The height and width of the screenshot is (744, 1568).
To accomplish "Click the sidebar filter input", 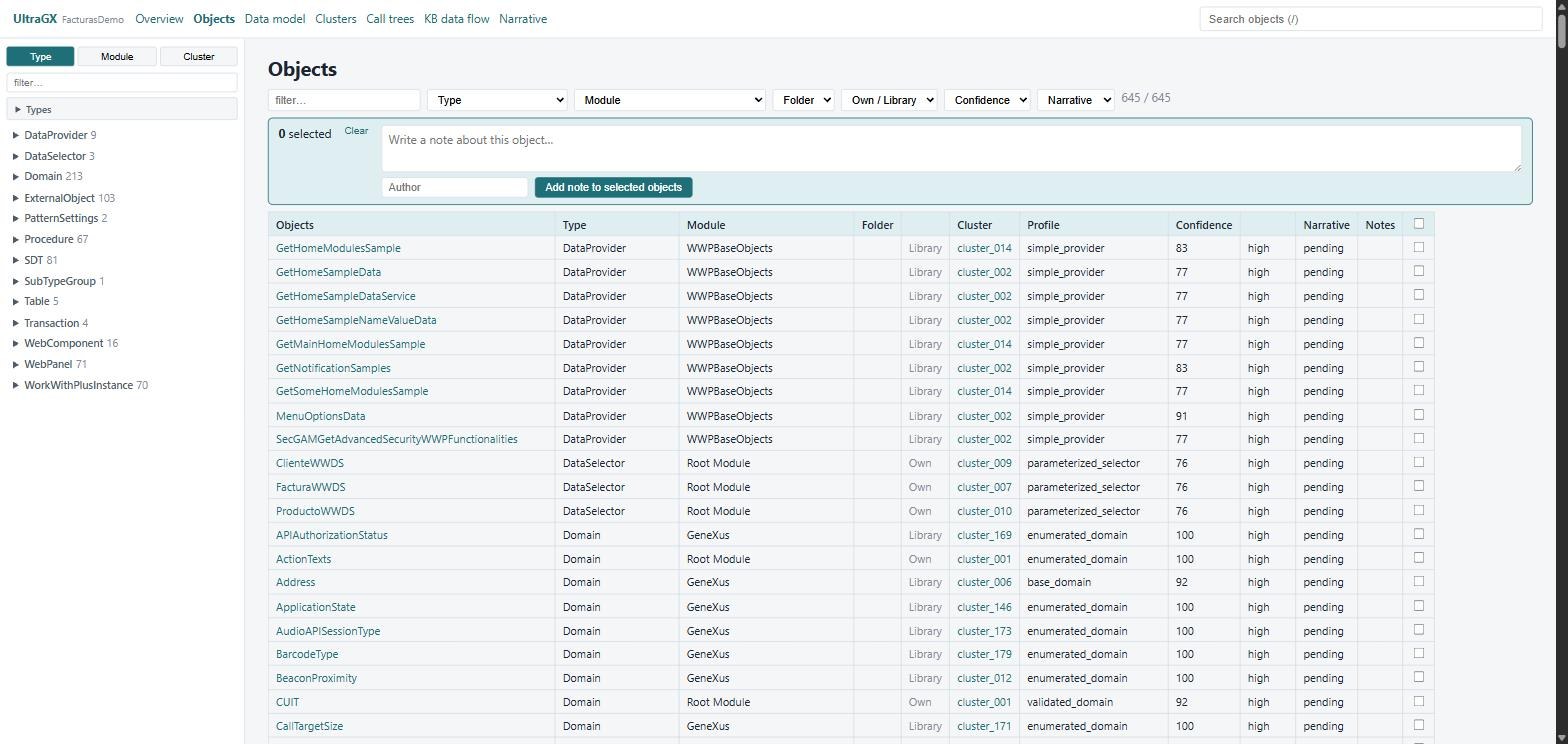I will click(122, 83).
